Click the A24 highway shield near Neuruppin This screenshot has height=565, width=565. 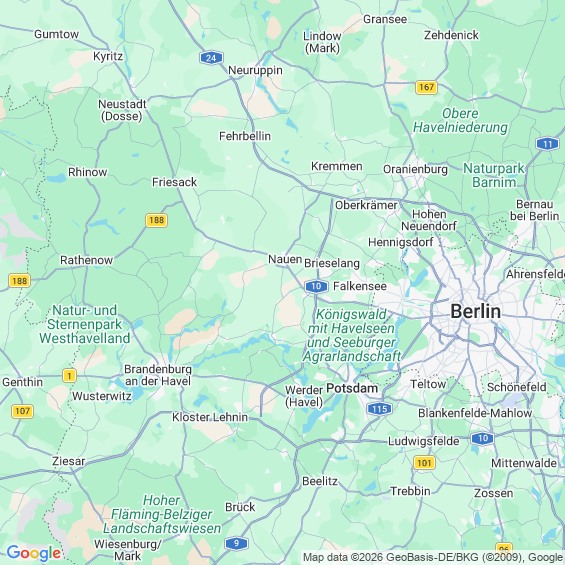tap(211, 58)
